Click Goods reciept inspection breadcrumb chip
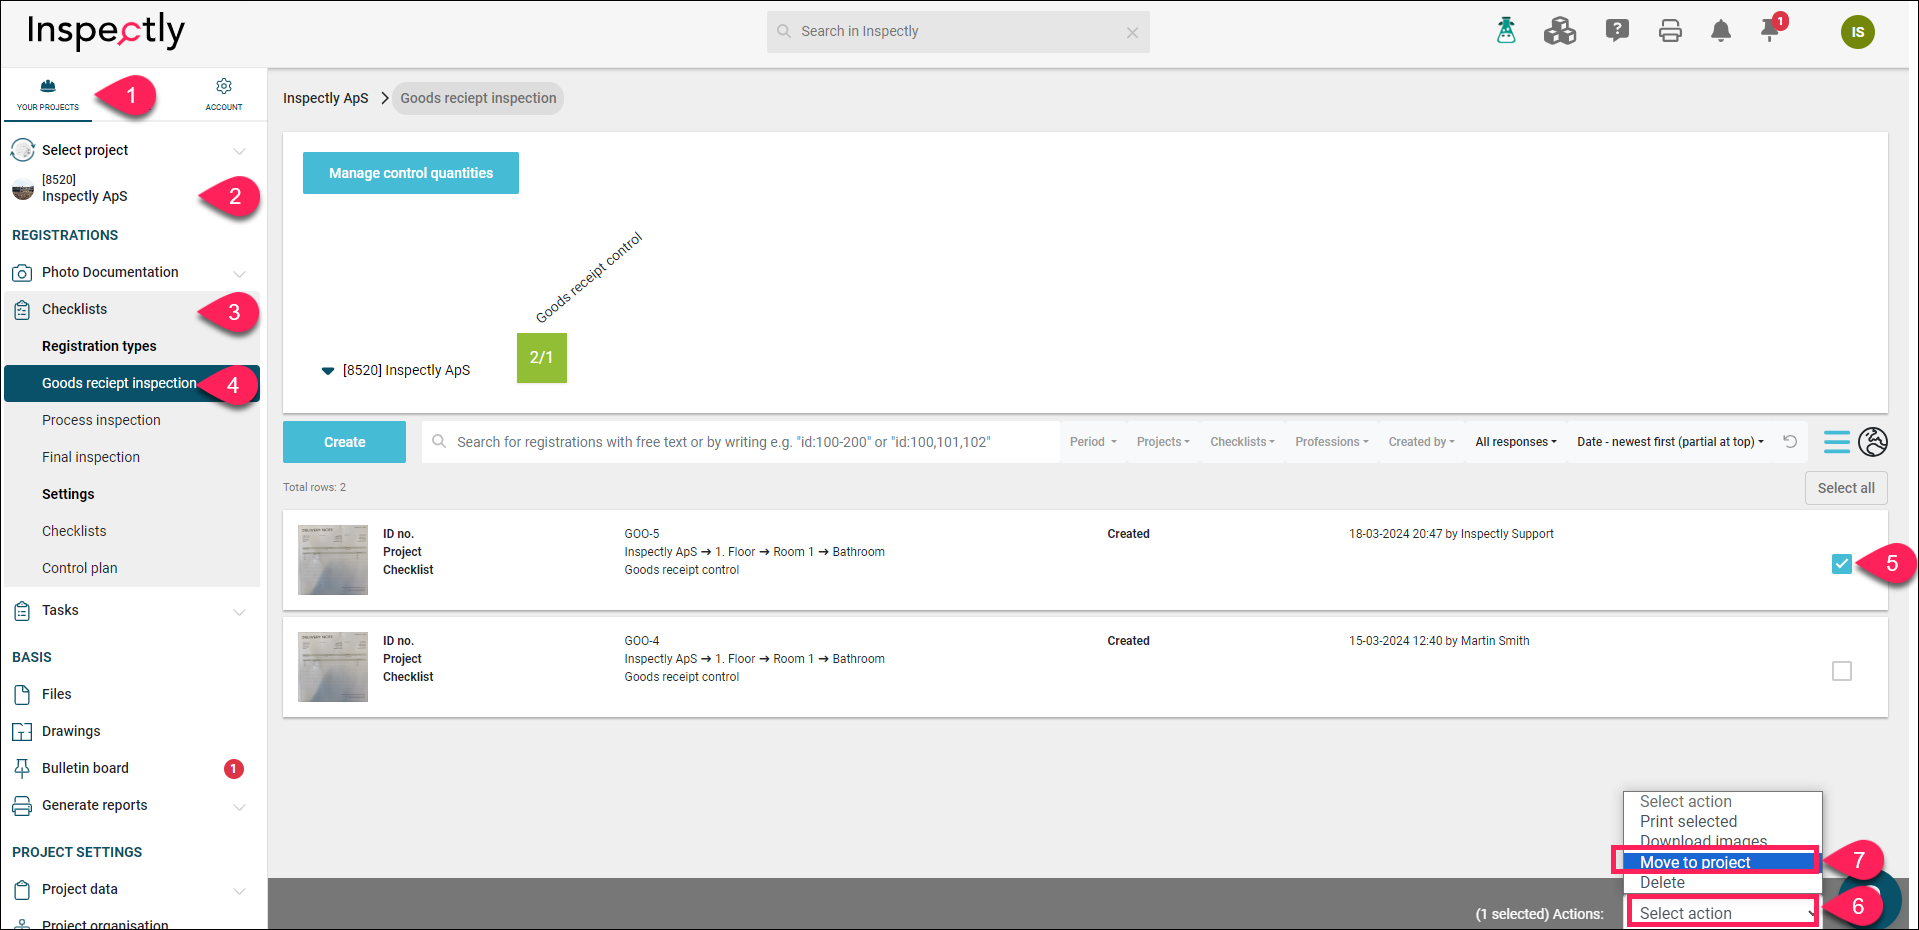The width and height of the screenshot is (1919, 930). tap(478, 98)
